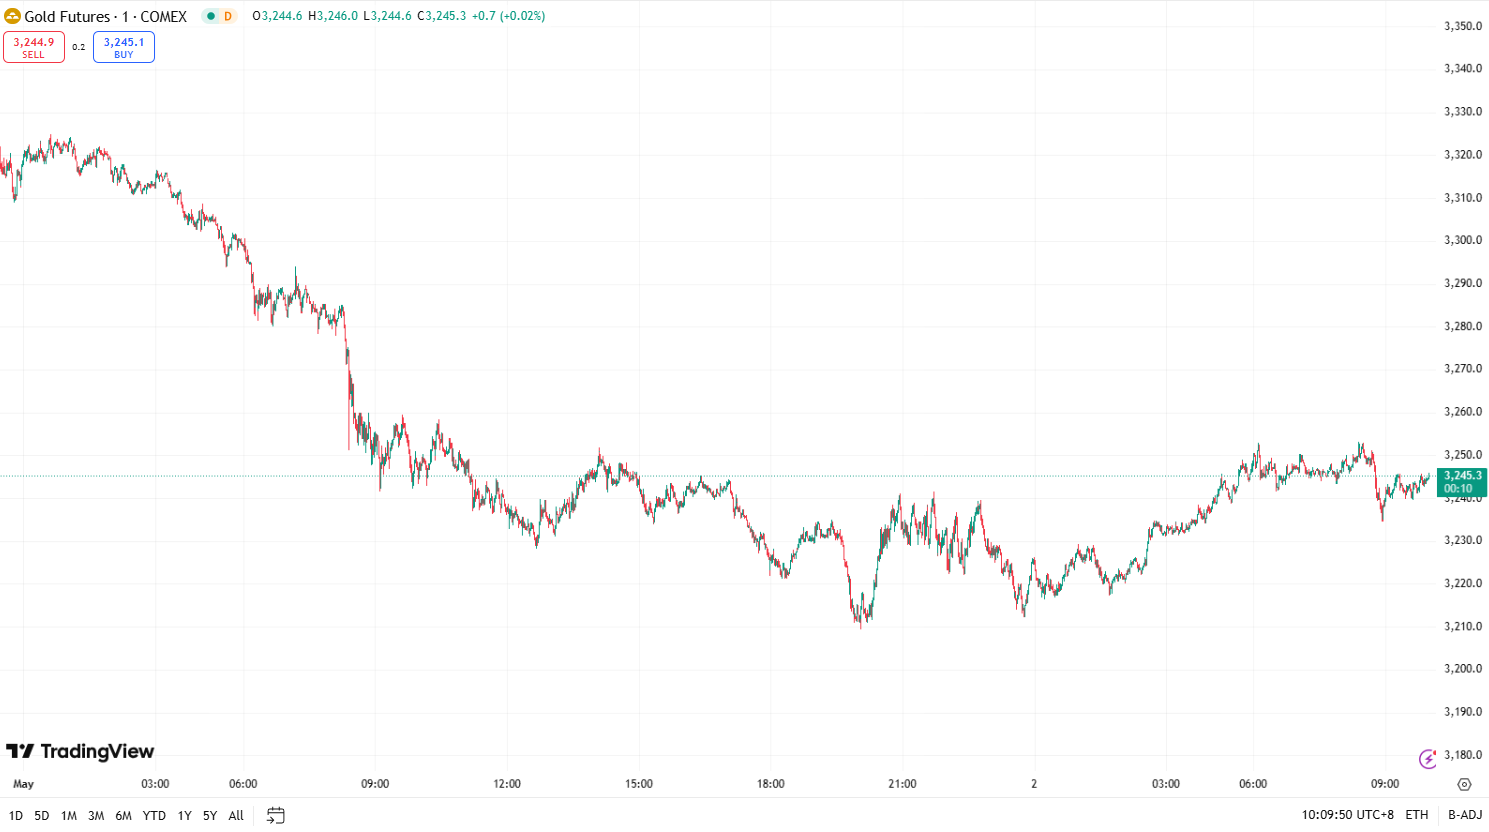Click the 12:00 time axis label
Image resolution: width=1489 pixels, height=832 pixels.
(507, 784)
